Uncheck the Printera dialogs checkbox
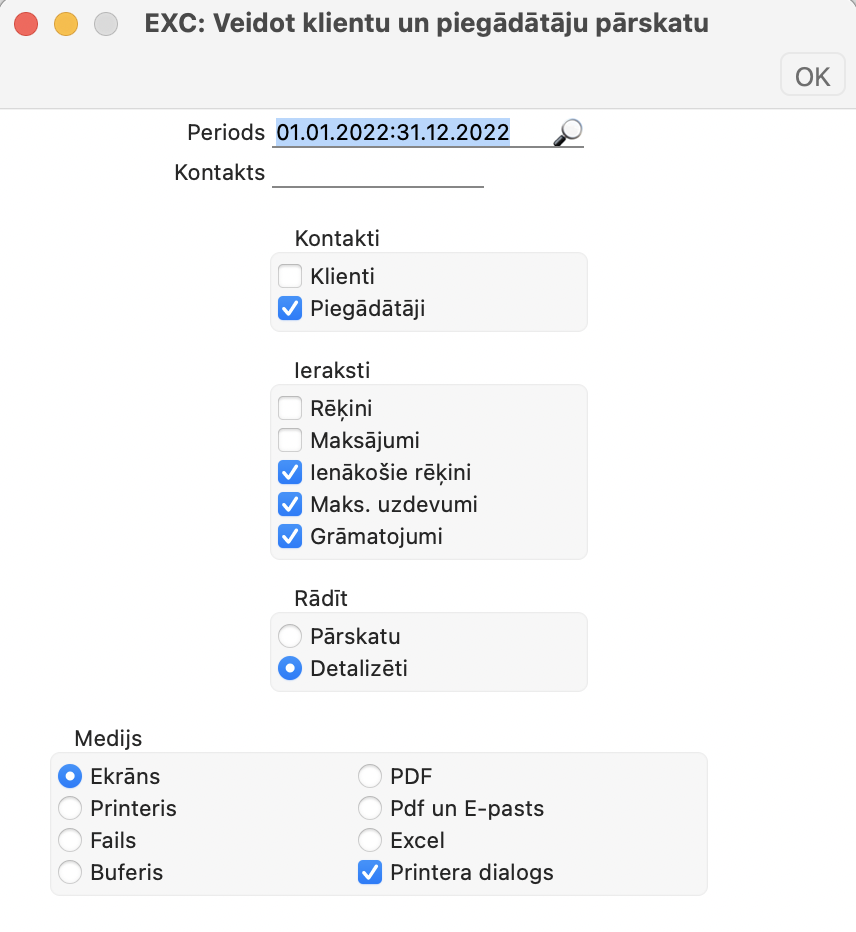Viewport: 856px width, 932px height. tap(370, 872)
